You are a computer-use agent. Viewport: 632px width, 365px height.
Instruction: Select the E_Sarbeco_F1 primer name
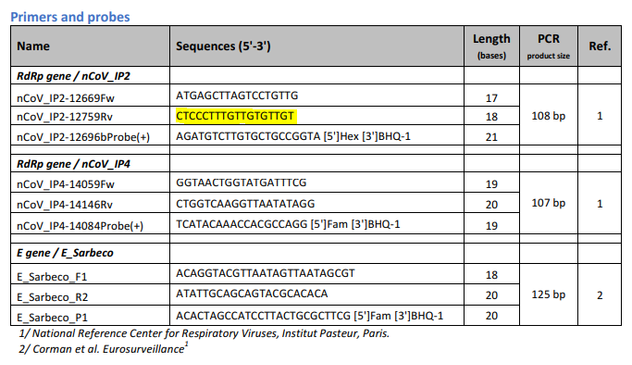pyautogui.click(x=52, y=277)
